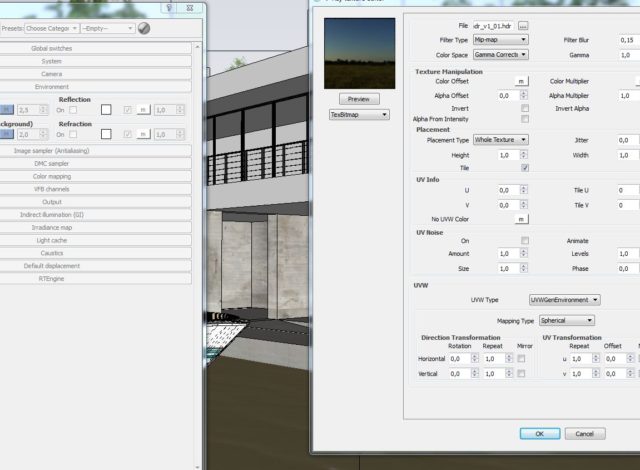This screenshot has width=640, height=470.
Task: Enable the Reflection On checkbox
Action: point(73,109)
